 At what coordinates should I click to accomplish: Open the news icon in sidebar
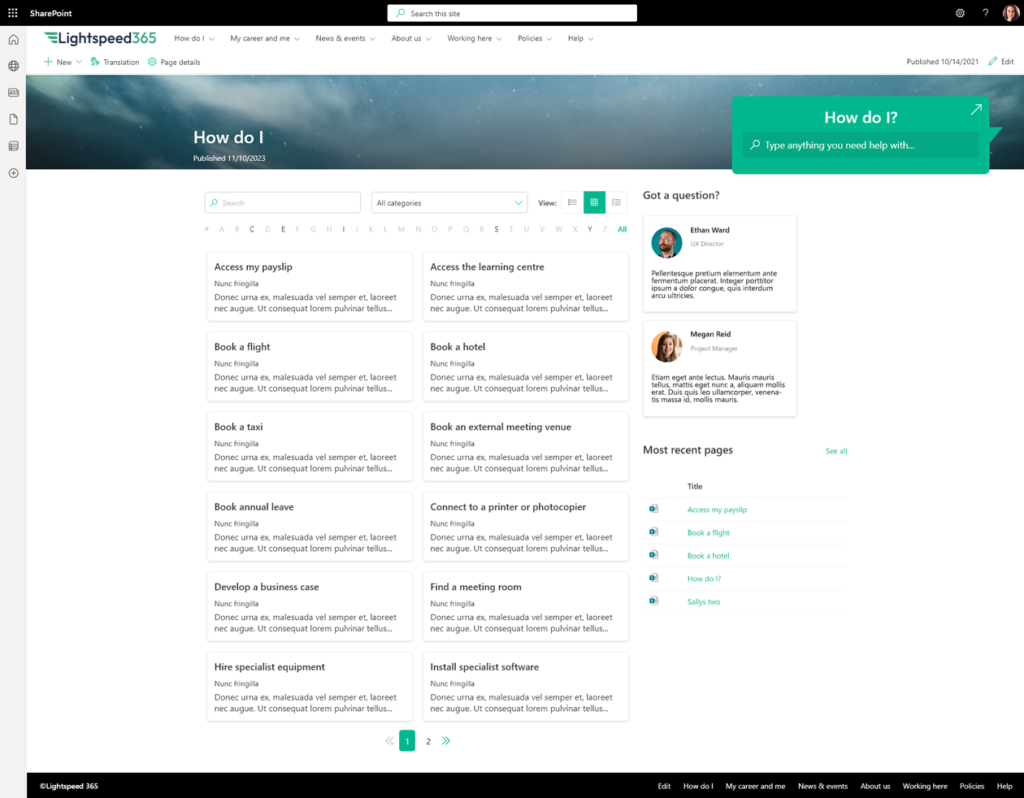point(13,93)
